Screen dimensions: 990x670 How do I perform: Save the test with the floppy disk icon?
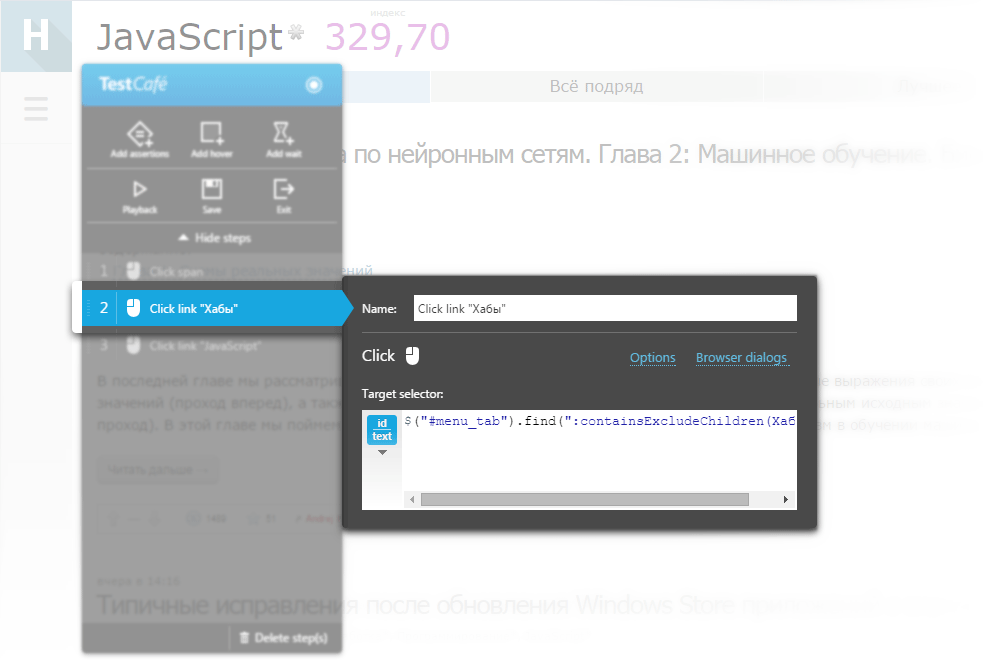coord(212,189)
